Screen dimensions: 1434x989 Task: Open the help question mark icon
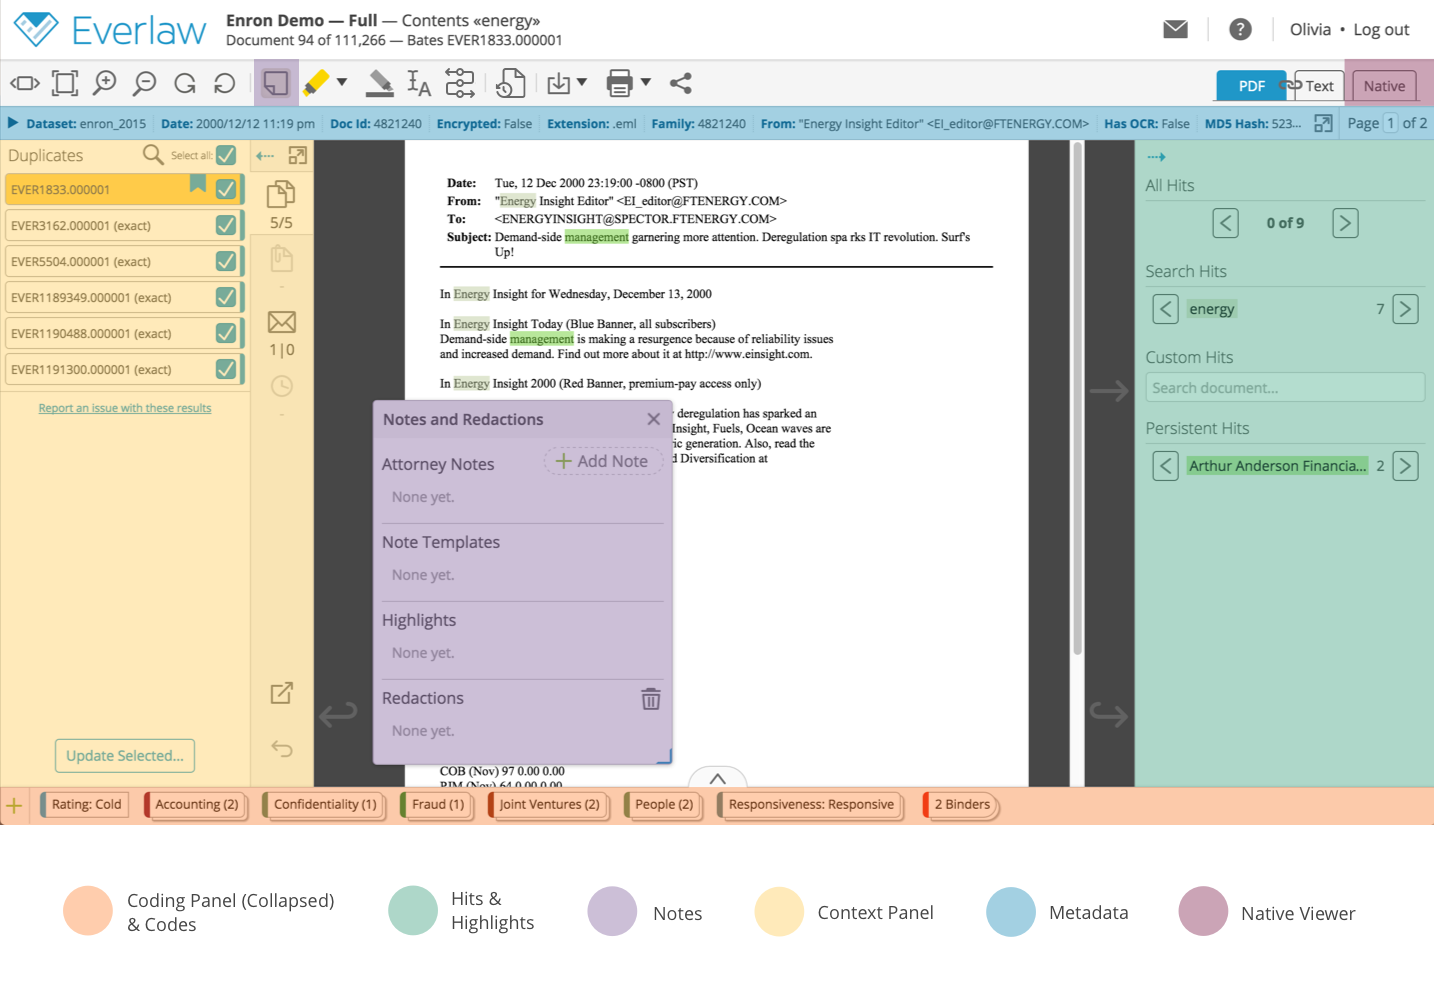click(1240, 29)
